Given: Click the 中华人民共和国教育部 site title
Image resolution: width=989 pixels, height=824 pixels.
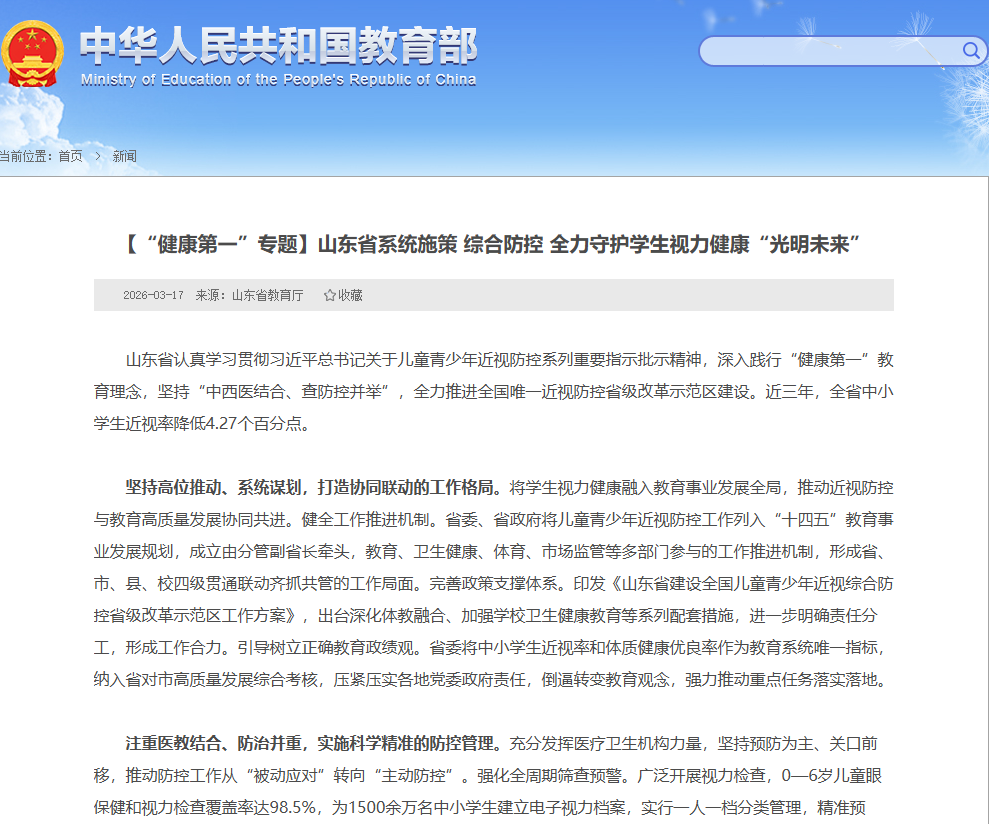Looking at the screenshot, I should coord(278,46).
